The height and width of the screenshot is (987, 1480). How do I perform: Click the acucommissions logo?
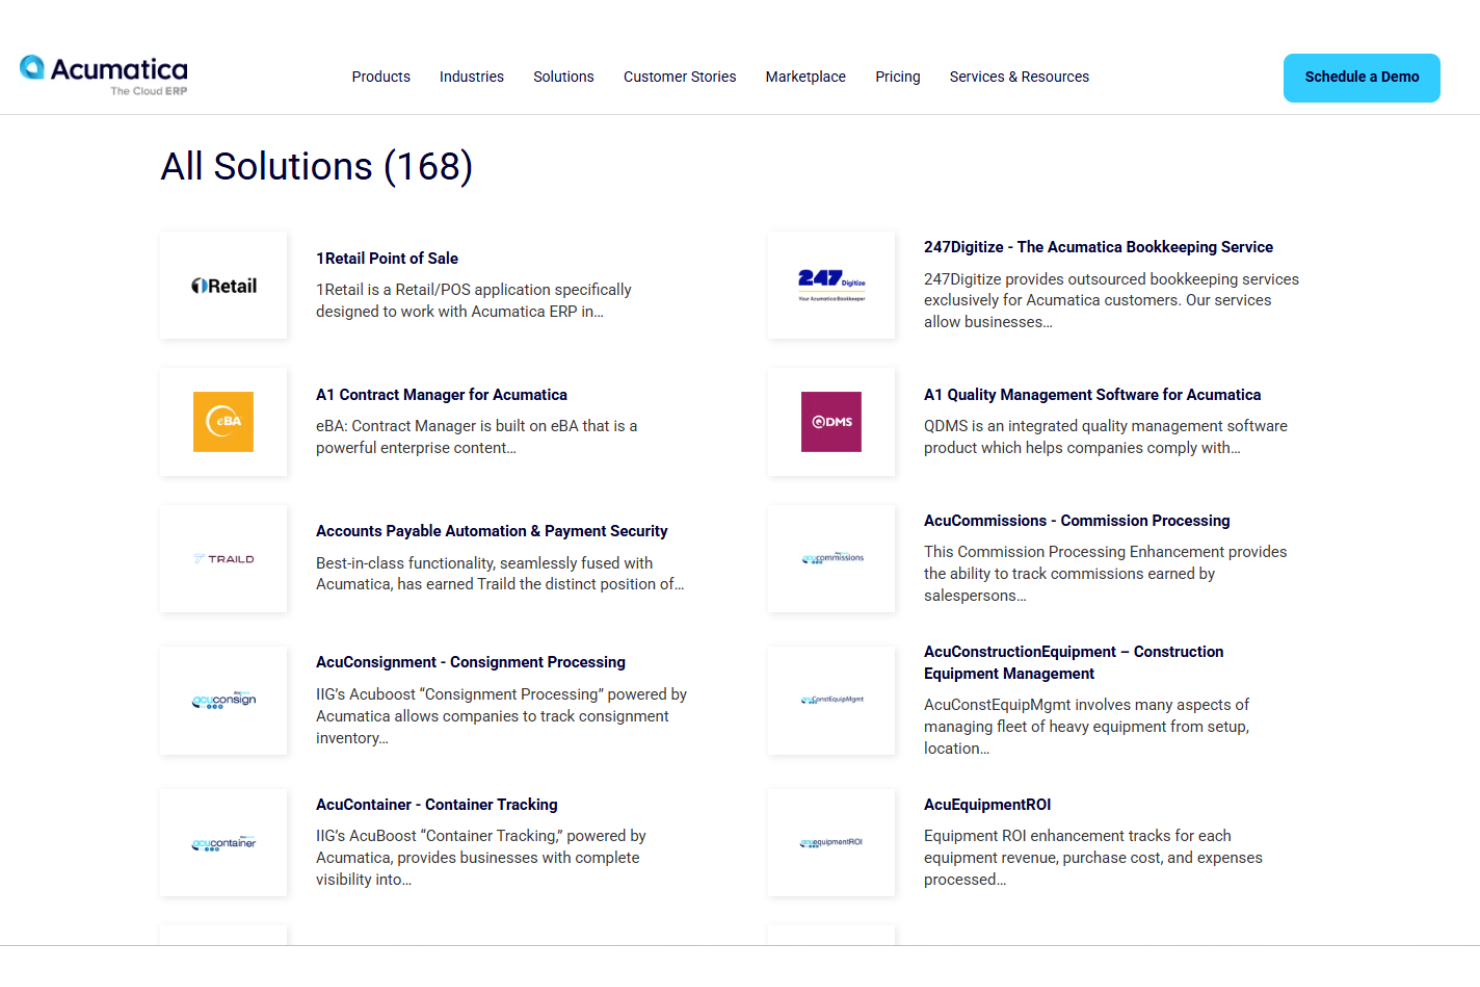pos(831,558)
